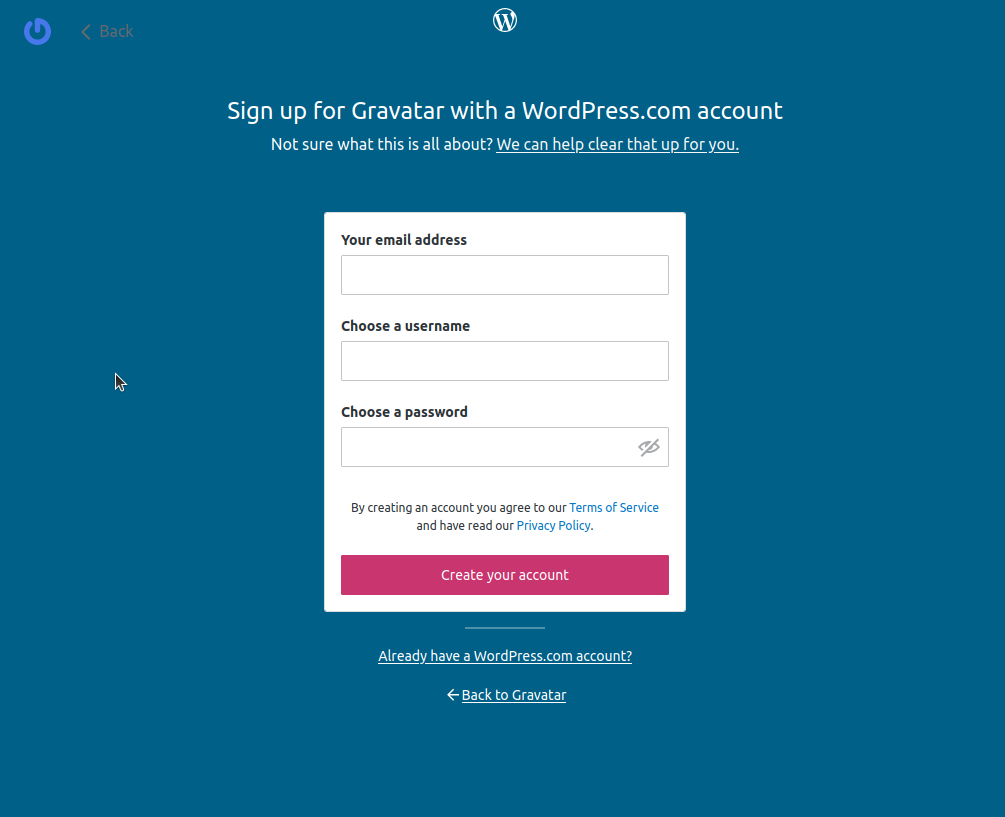Click the "Not sure what this is all about?" text
The height and width of the screenshot is (817, 1005).
(382, 144)
